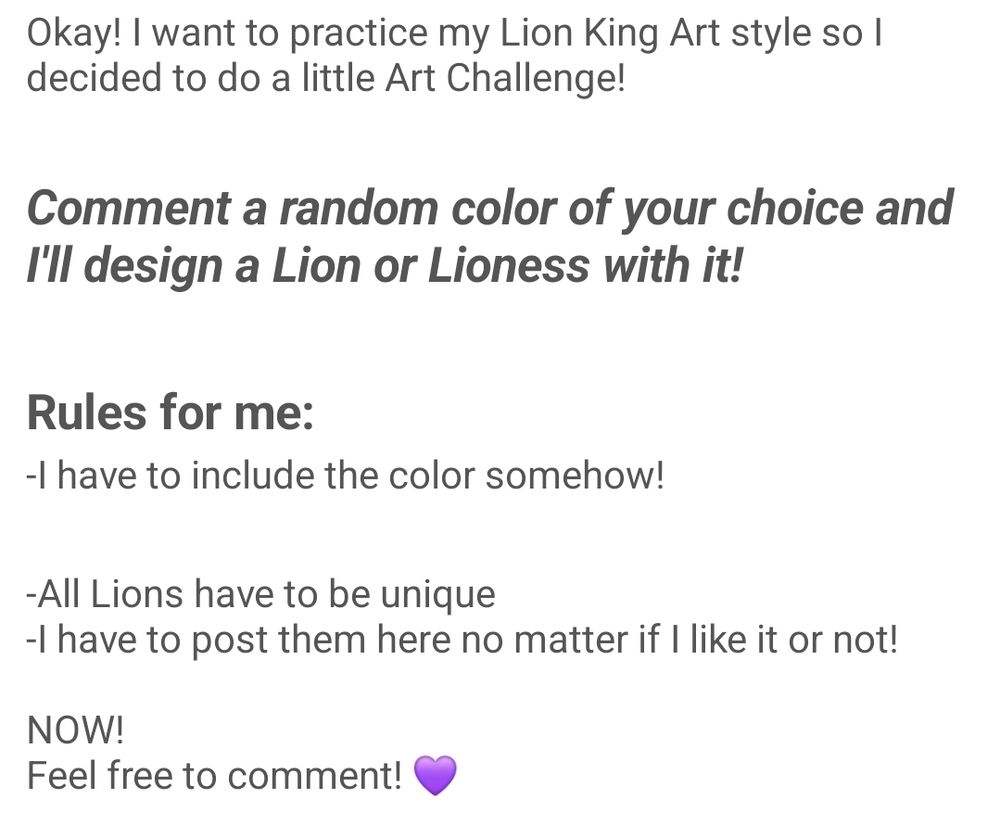
Task: Select the word 'Challenge!' in the intro
Action: click(535, 78)
